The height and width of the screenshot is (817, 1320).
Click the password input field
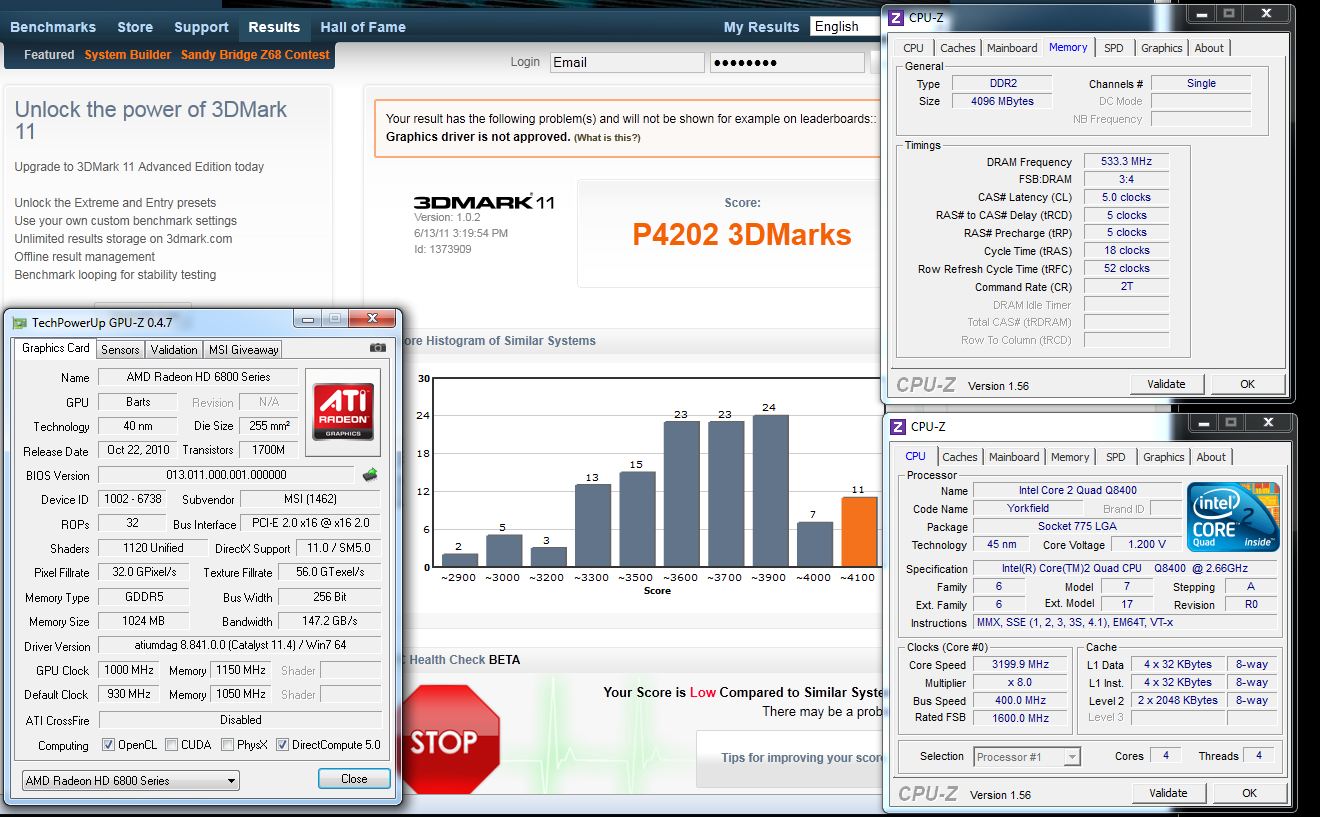click(x=787, y=62)
